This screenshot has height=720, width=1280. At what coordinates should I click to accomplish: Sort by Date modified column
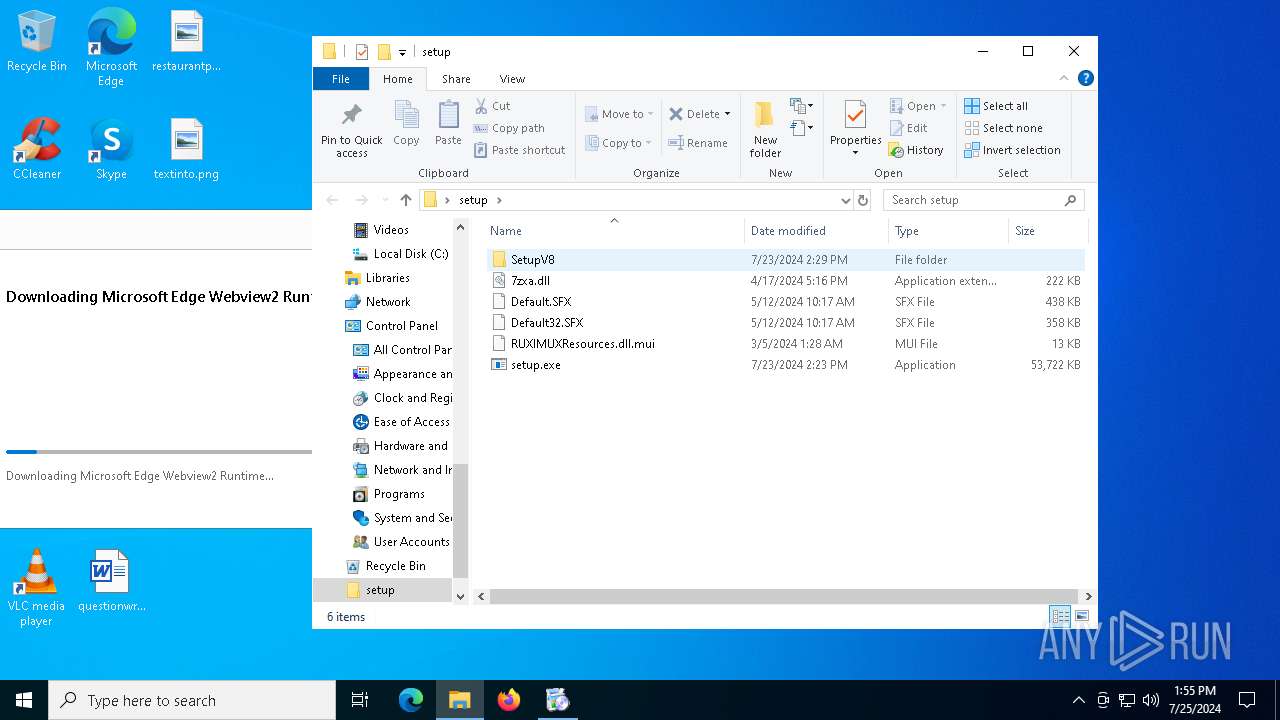click(x=816, y=231)
